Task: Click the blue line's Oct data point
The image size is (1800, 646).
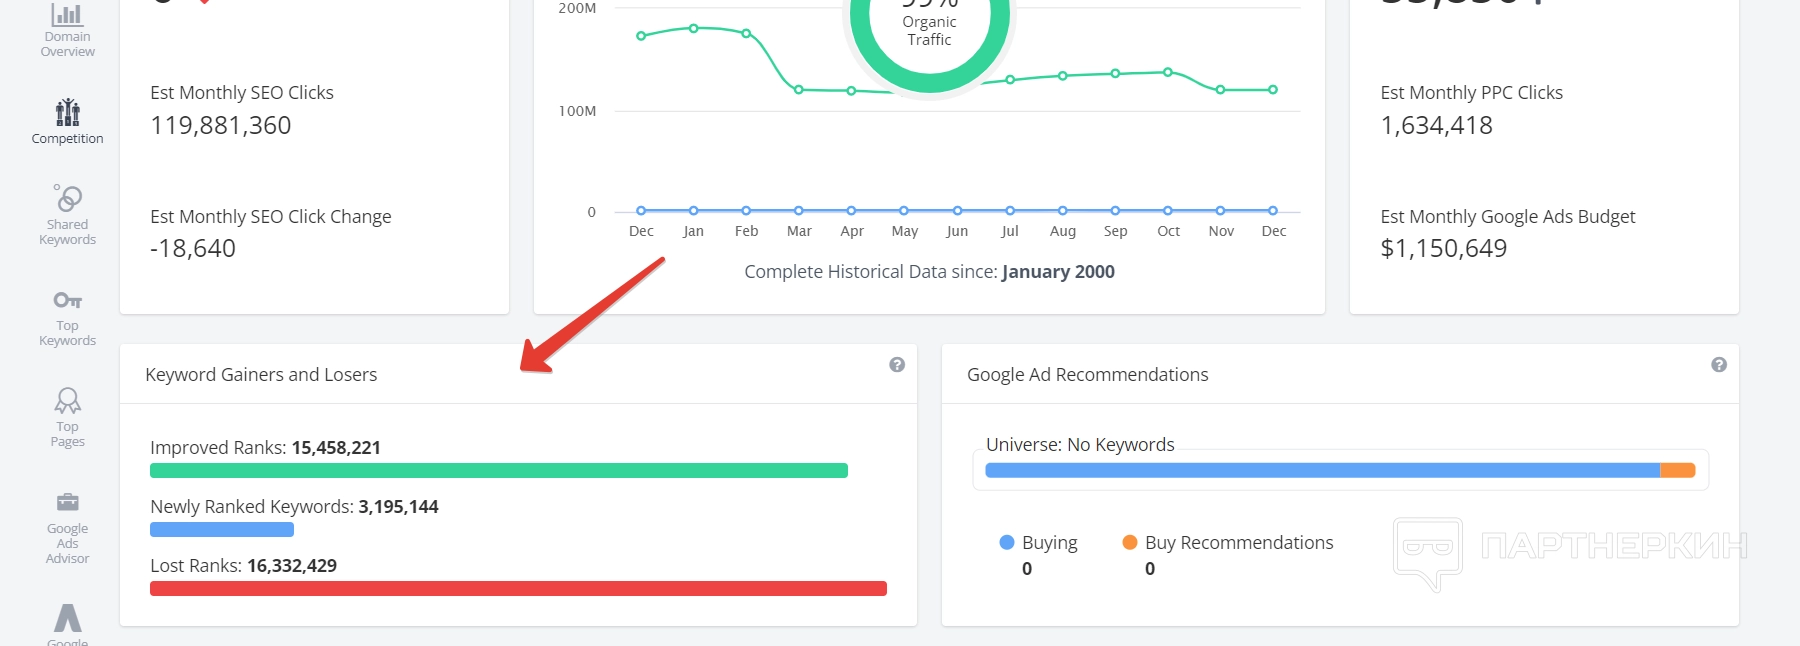Action: tap(1168, 210)
